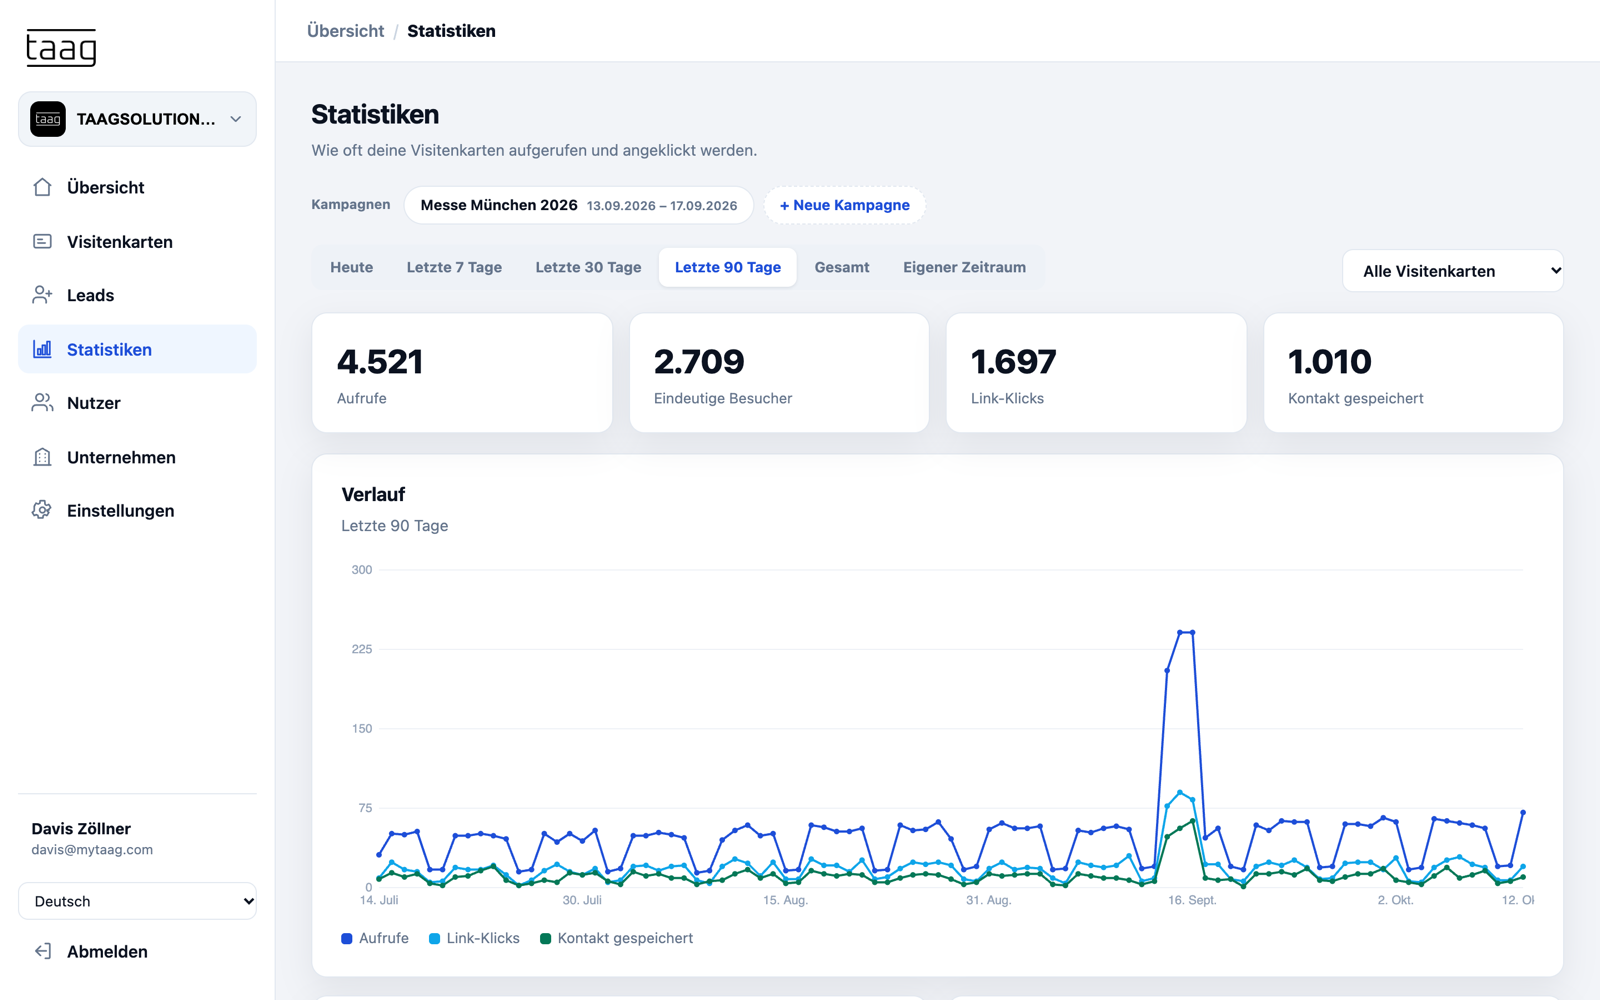Toggle Link-Klicks series in chart legend

pos(474,938)
